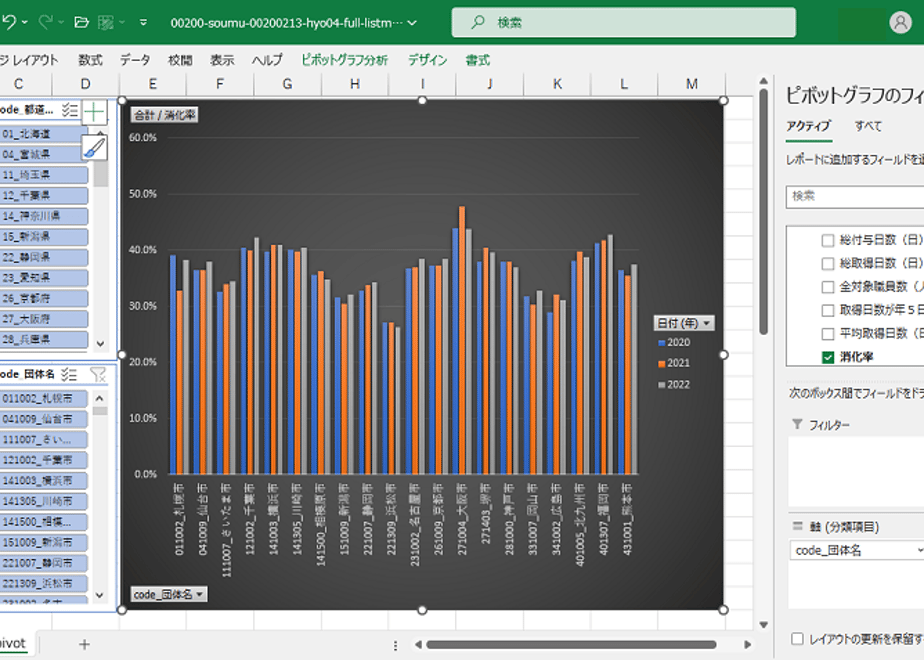This screenshot has width=924, height=660.
Task: Click the funnel icon next to フィルター
Action: click(797, 424)
